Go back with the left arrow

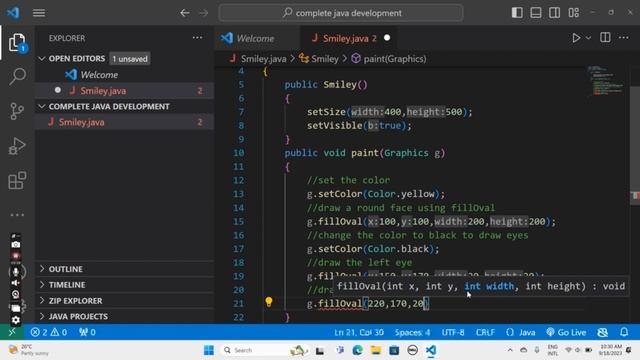pos(185,13)
